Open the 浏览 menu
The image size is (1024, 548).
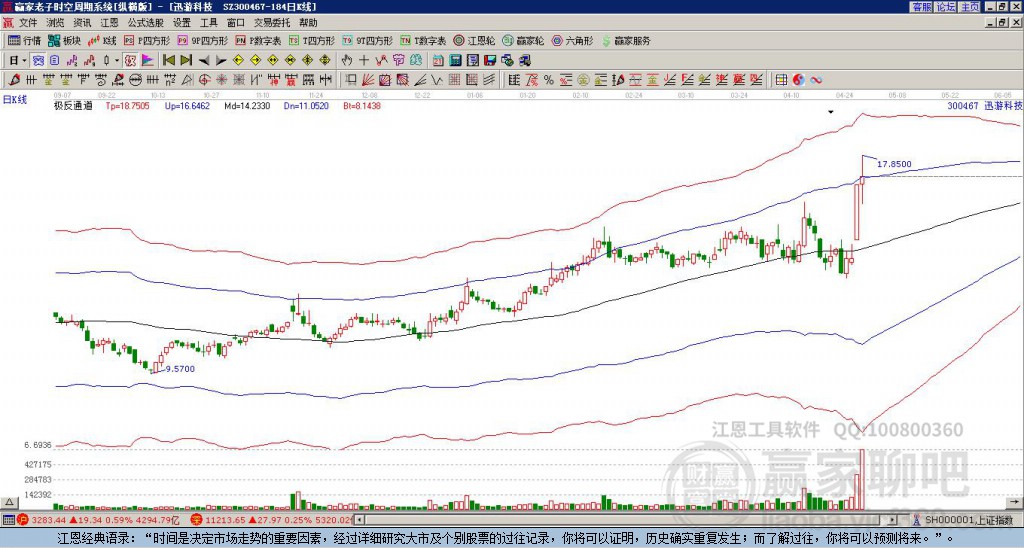pos(56,23)
